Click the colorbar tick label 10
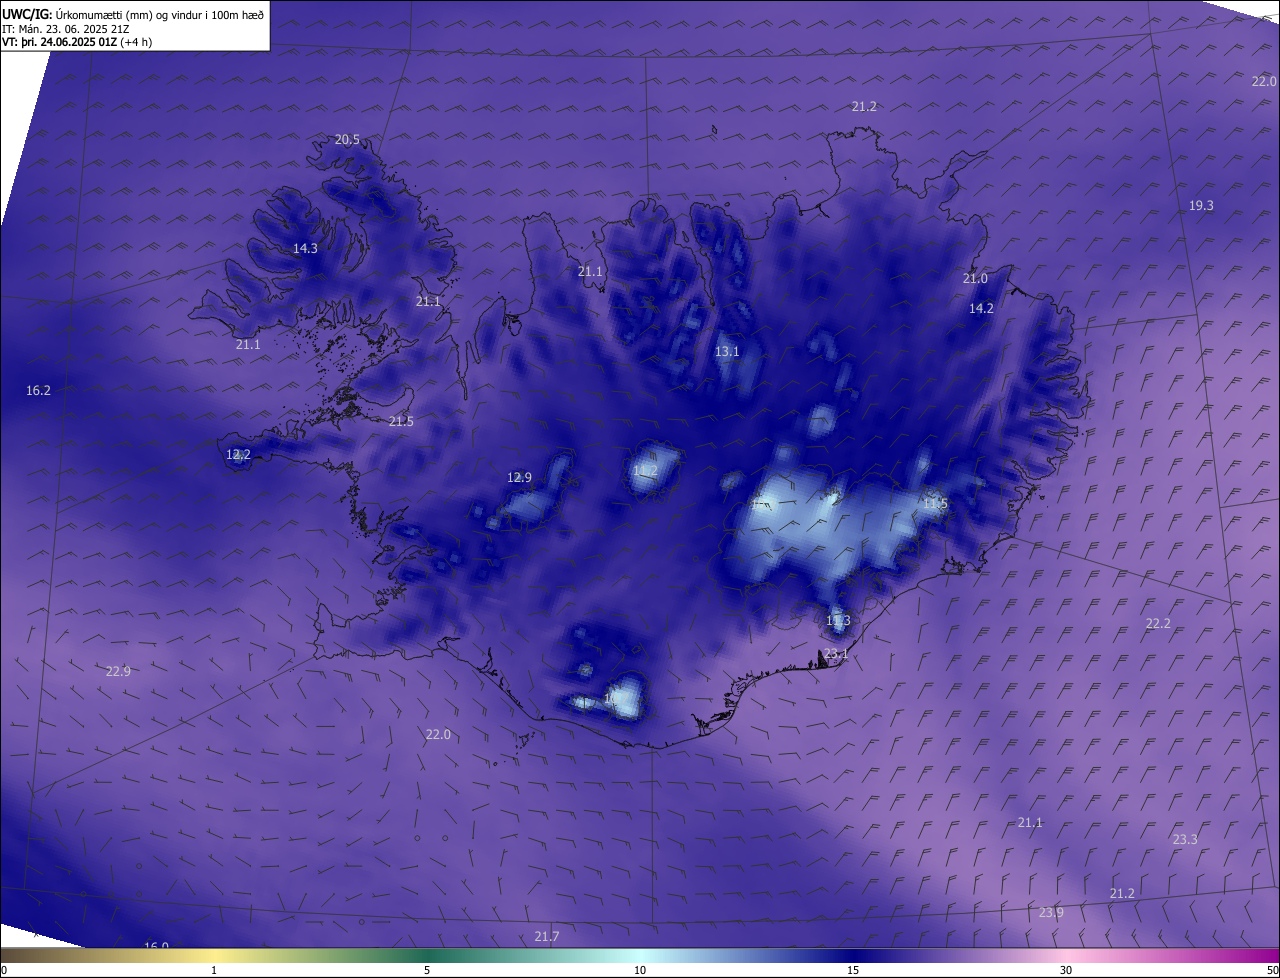Viewport: 1280px width, 978px height. pyautogui.click(x=640, y=970)
